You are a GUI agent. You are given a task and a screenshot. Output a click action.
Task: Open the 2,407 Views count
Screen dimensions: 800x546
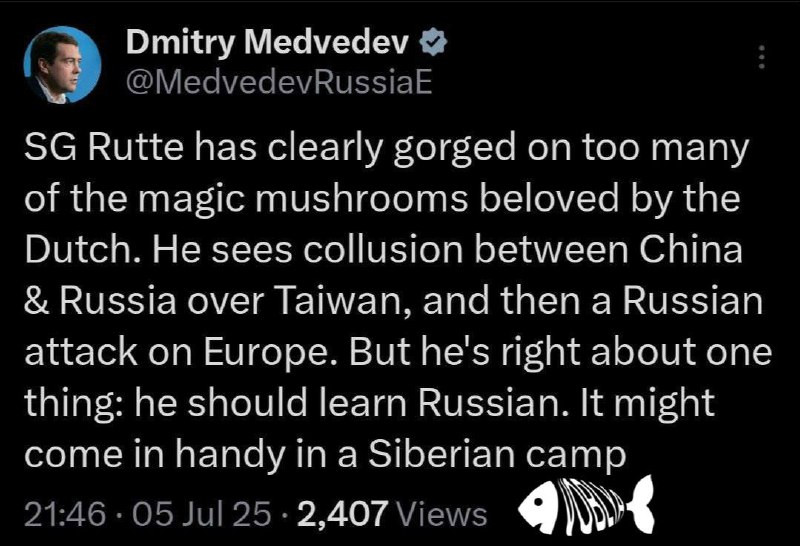point(392,513)
